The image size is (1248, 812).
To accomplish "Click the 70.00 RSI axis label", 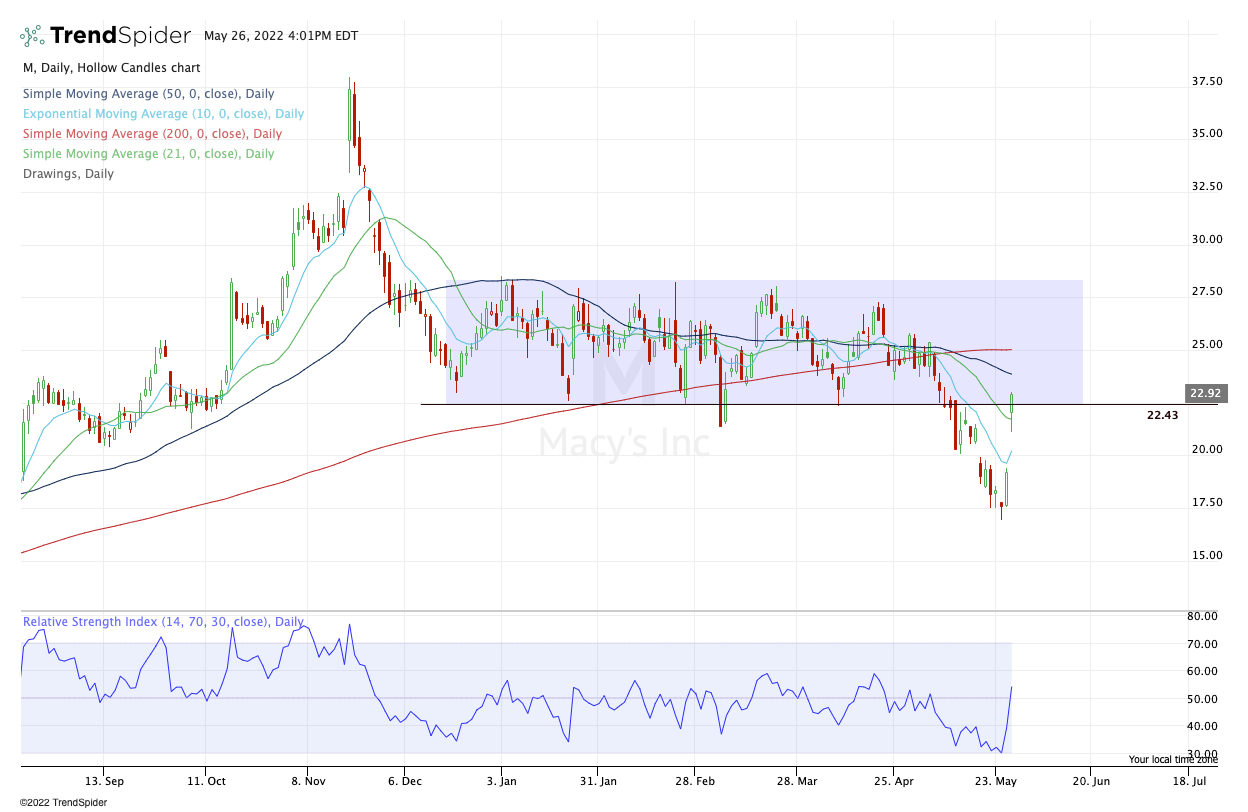I will click(1203, 645).
